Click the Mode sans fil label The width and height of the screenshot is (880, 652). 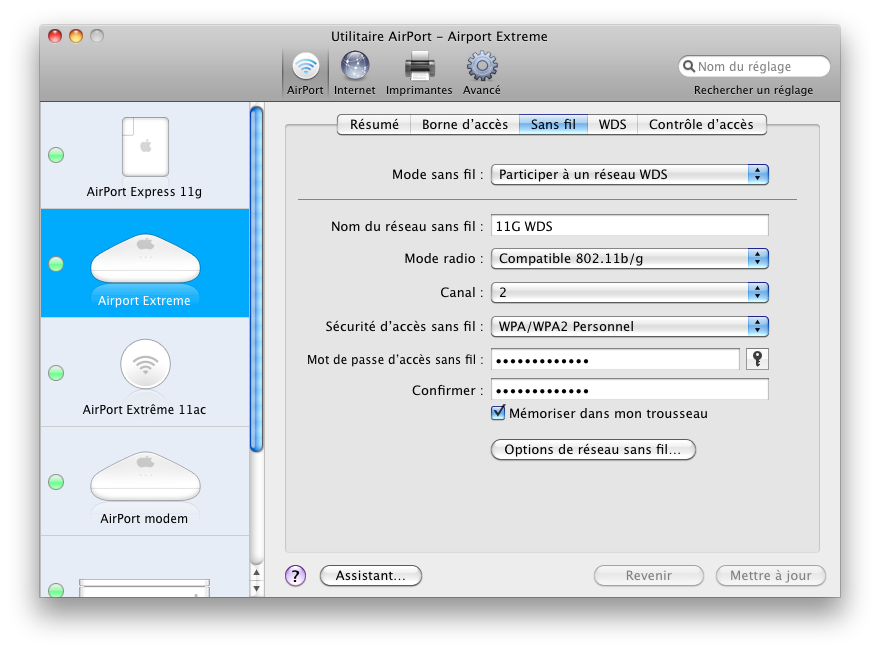[437, 175]
